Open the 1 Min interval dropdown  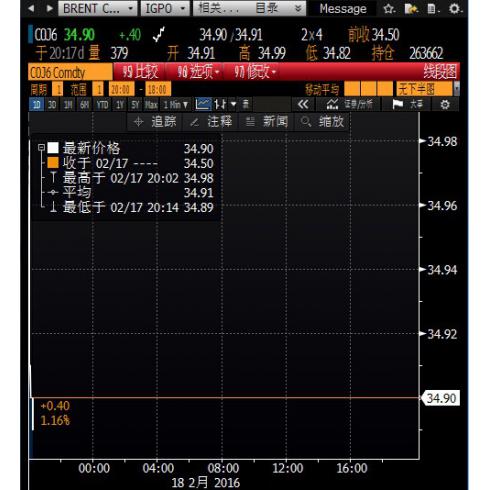coord(176,105)
